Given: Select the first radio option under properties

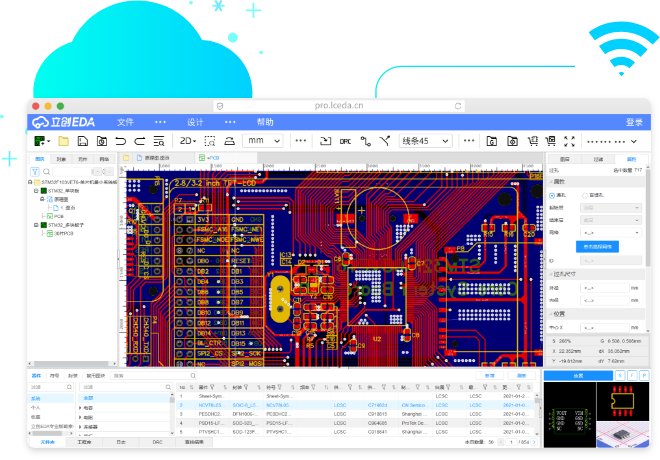Looking at the screenshot, I should [x=553, y=194].
